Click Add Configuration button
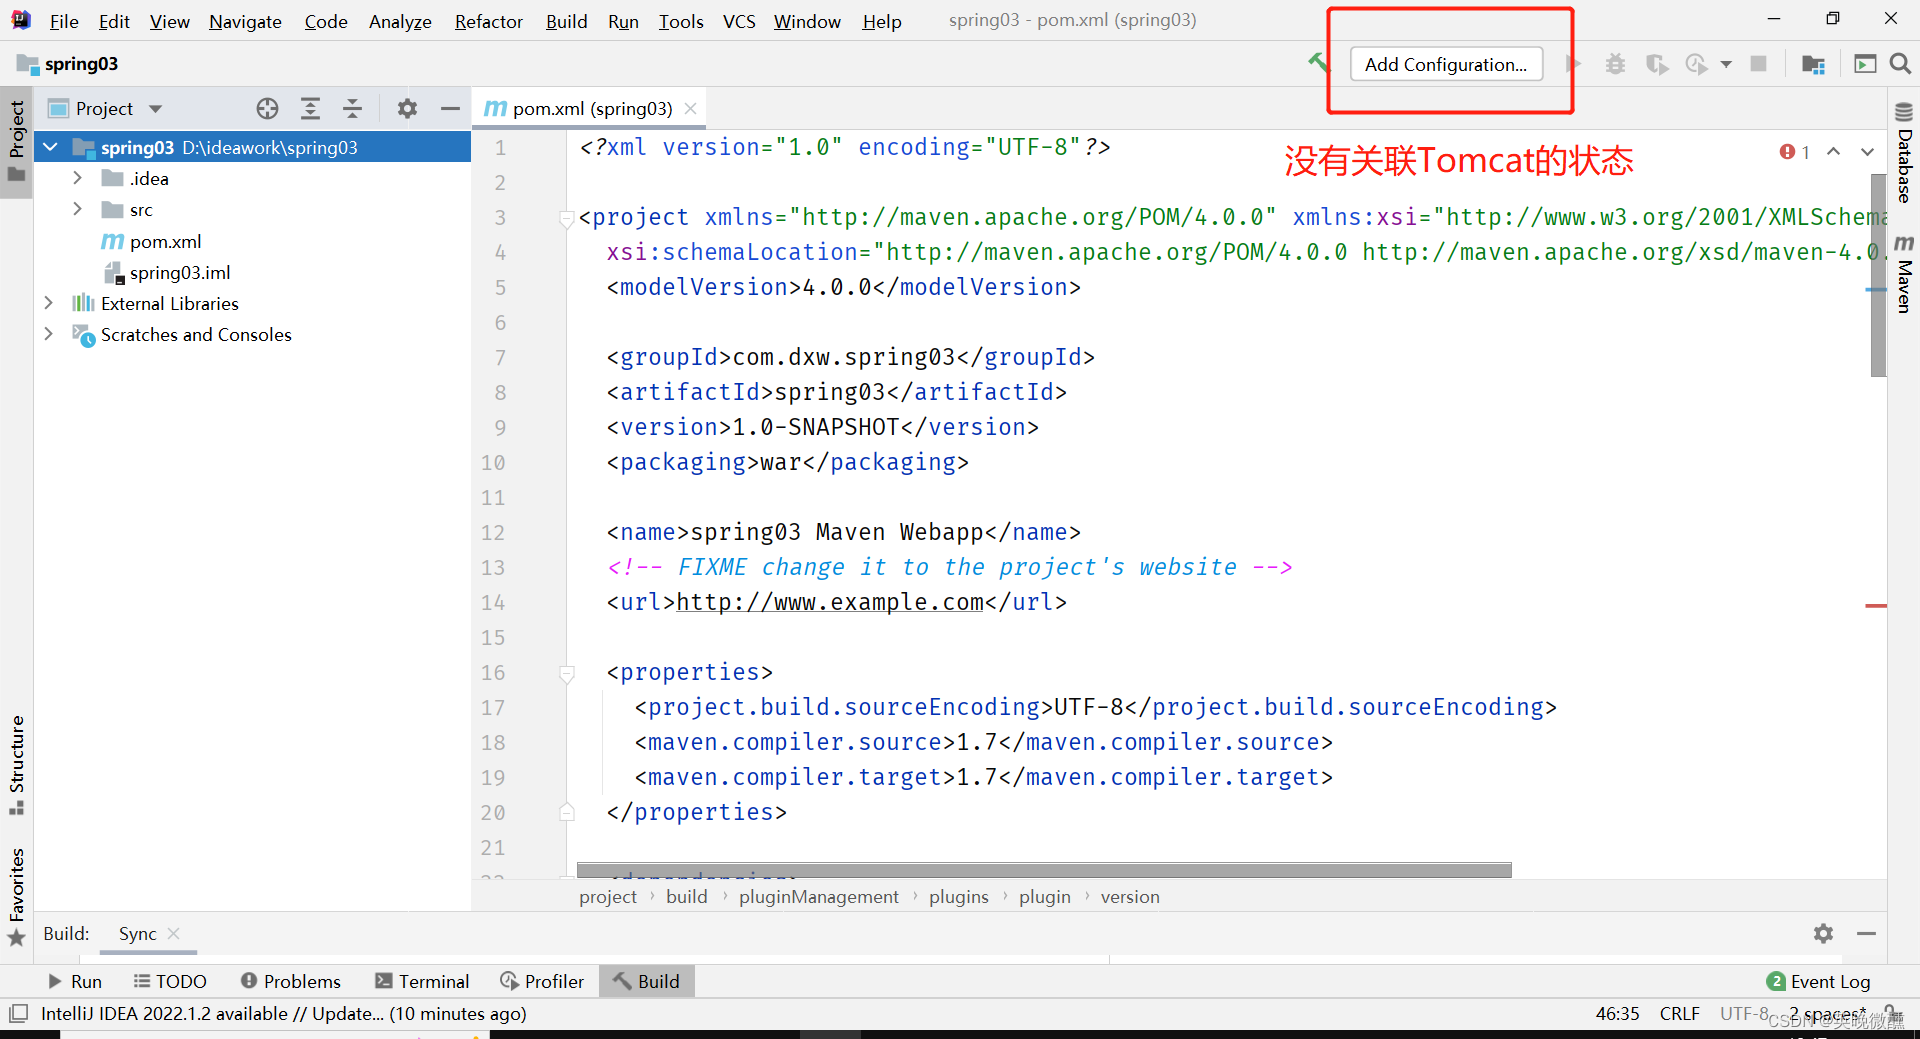 tap(1446, 64)
